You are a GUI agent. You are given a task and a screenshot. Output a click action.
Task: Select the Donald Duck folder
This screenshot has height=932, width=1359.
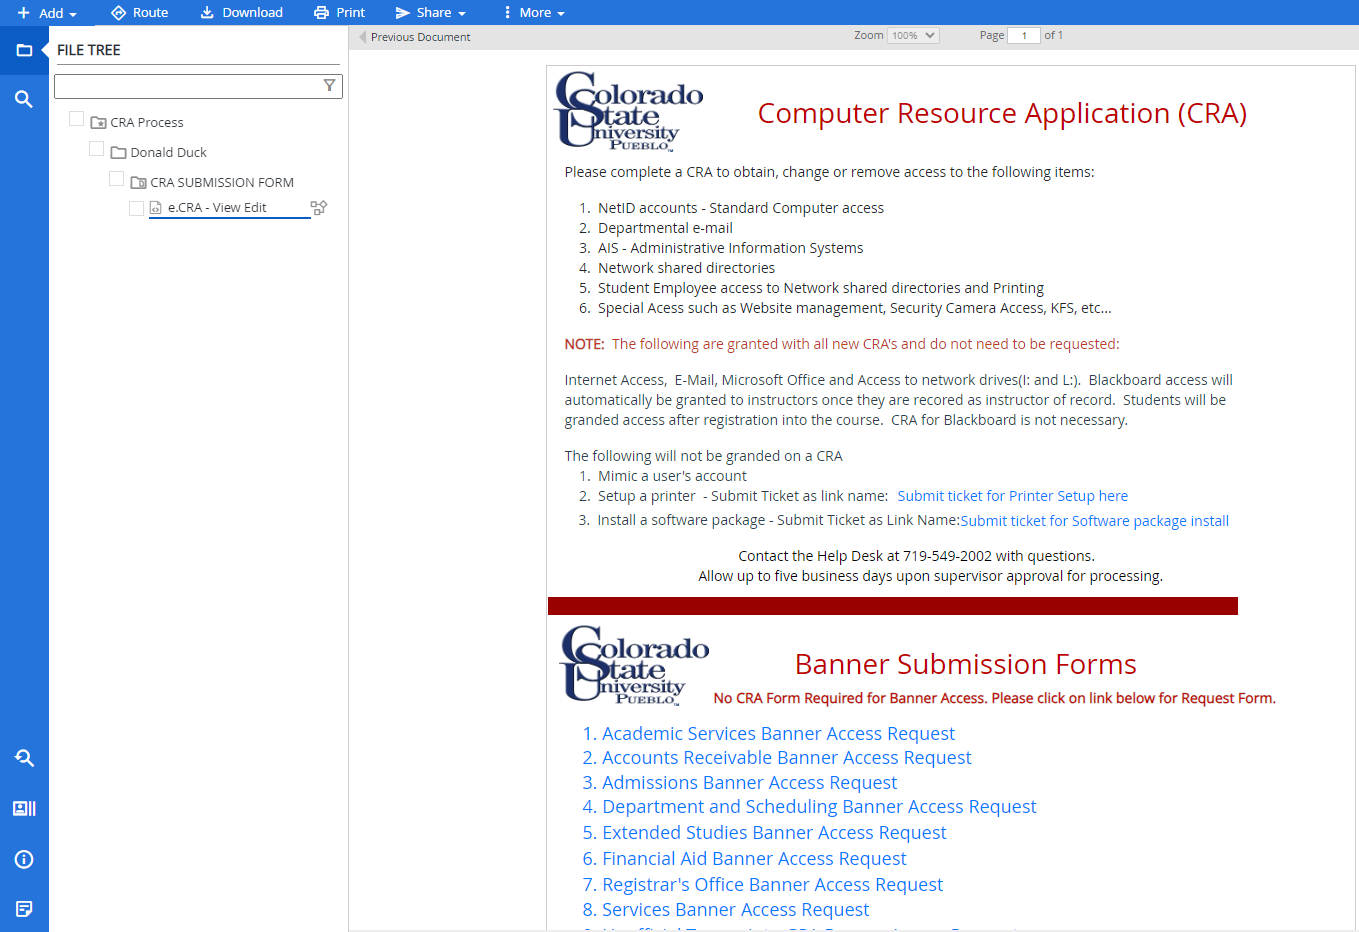point(168,153)
